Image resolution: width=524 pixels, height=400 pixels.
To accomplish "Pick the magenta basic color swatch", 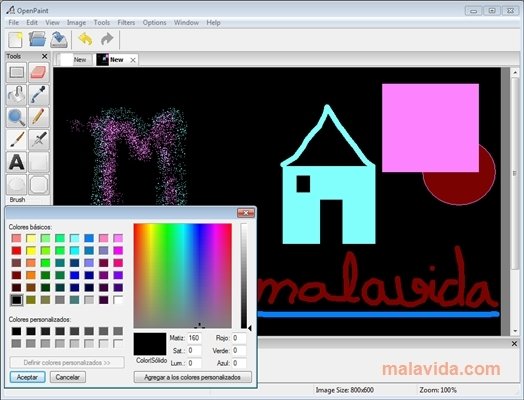I will [118, 250].
